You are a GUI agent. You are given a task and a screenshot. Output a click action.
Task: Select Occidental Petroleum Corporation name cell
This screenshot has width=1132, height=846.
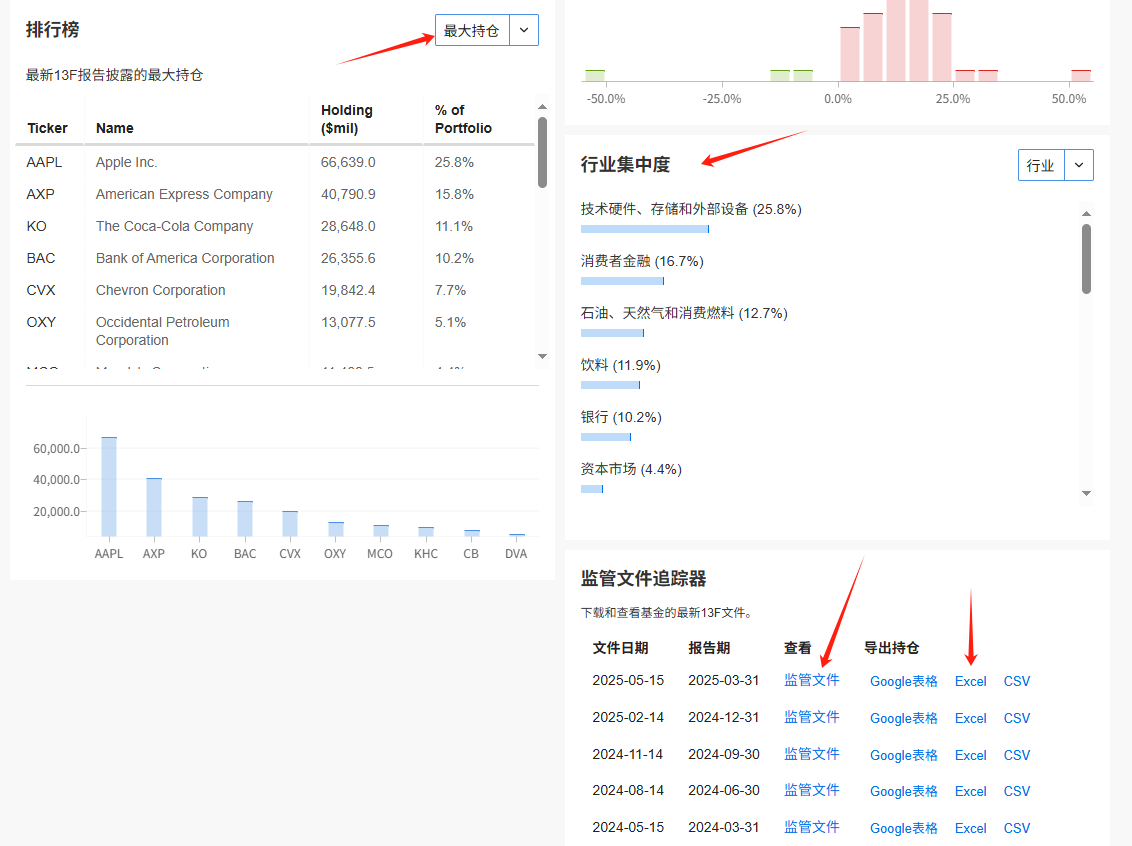pos(162,331)
